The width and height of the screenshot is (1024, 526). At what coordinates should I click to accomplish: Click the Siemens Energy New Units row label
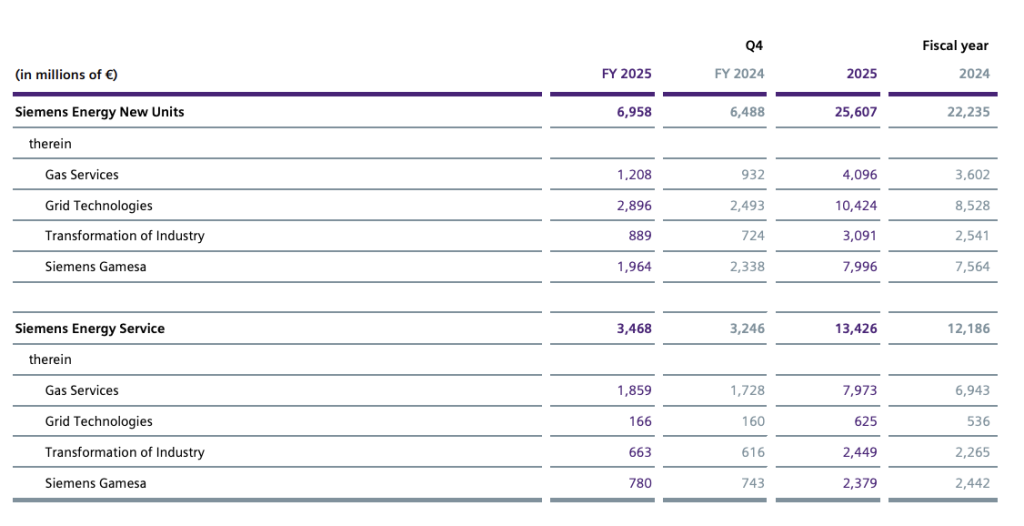click(100, 112)
